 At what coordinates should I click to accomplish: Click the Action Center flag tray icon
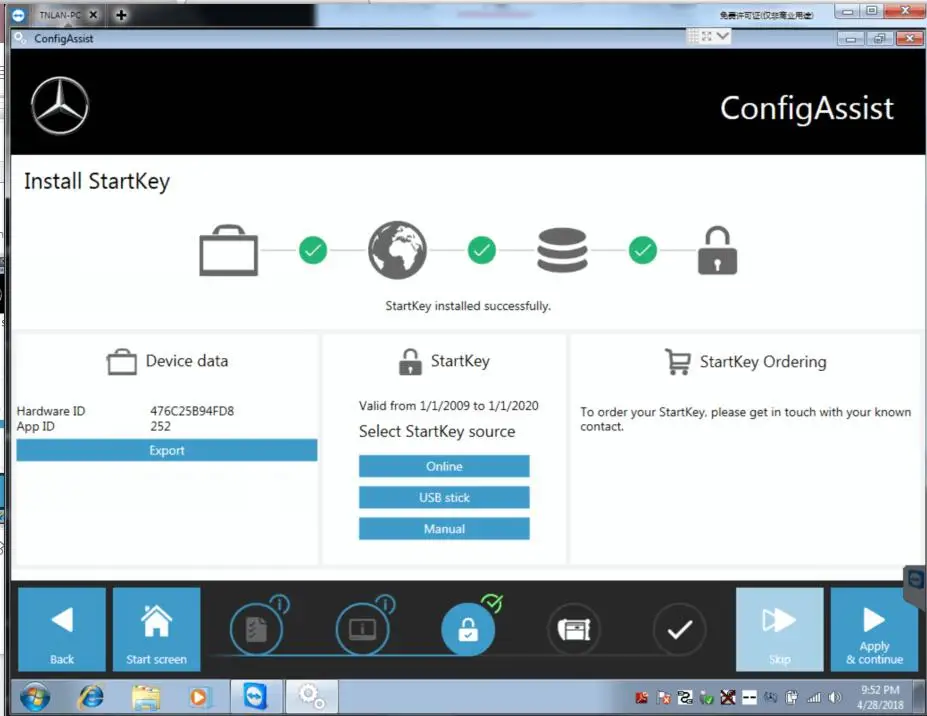point(663,698)
